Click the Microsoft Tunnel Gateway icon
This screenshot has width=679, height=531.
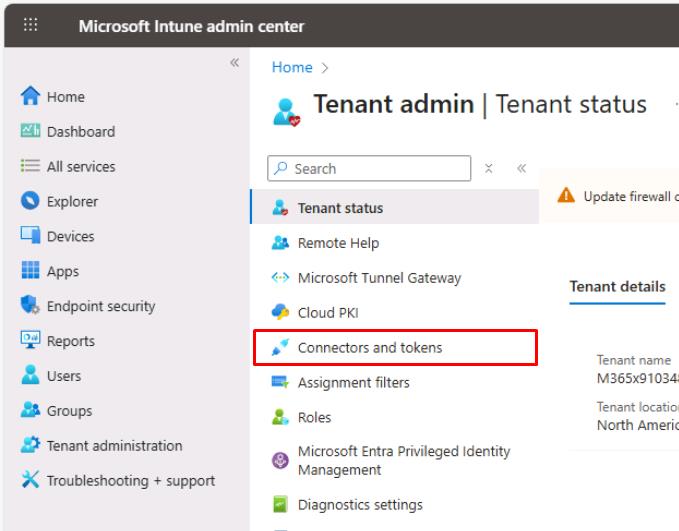pos(280,278)
